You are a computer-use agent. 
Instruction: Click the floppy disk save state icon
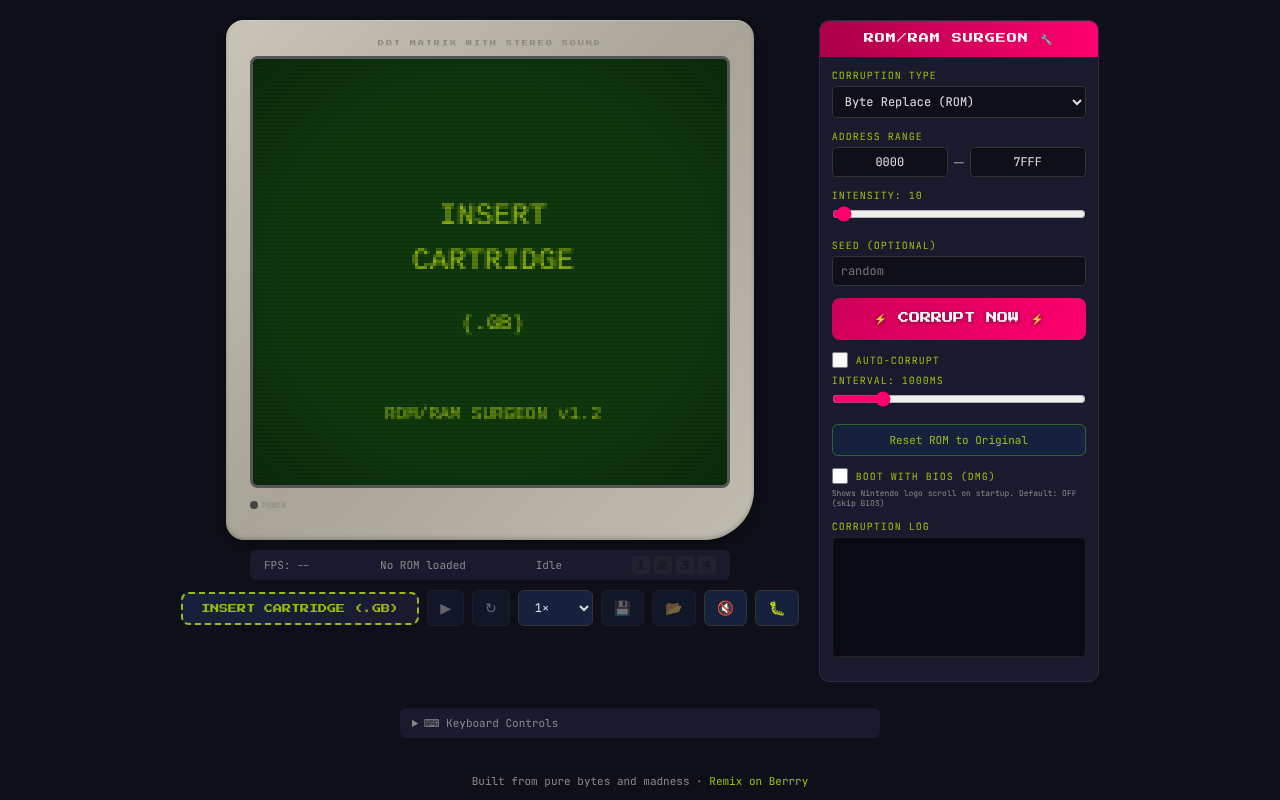point(622,608)
